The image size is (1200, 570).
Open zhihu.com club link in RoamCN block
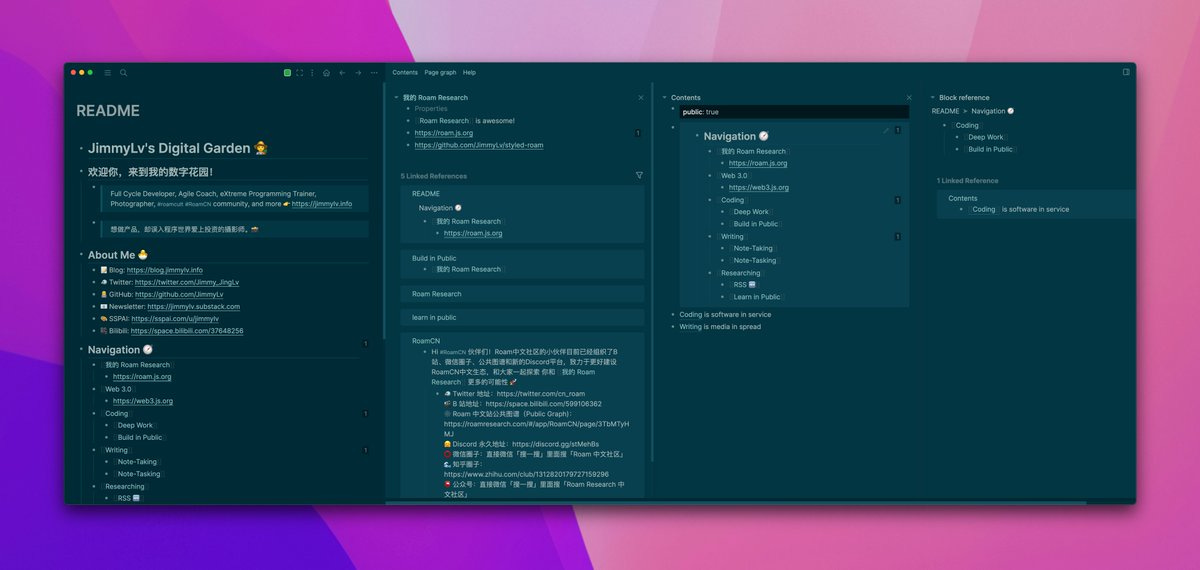pos(526,474)
